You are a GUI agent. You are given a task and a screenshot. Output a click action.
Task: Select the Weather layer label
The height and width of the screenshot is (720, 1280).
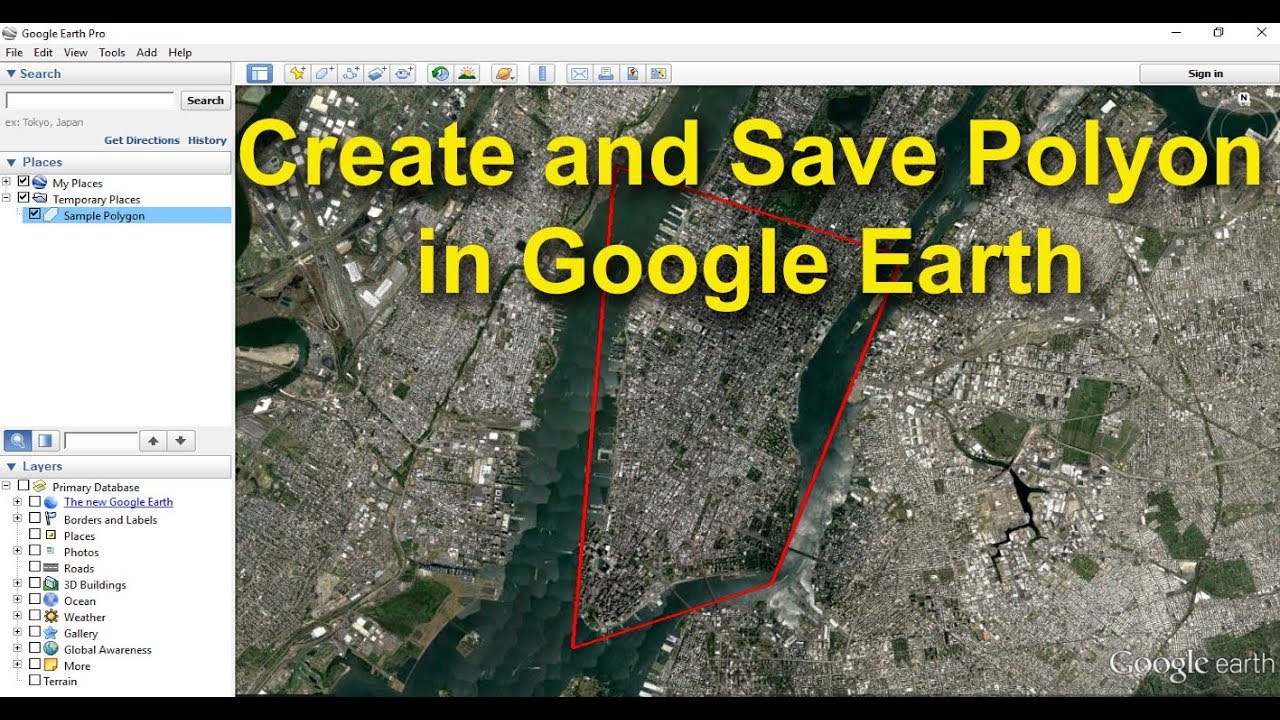coord(84,617)
